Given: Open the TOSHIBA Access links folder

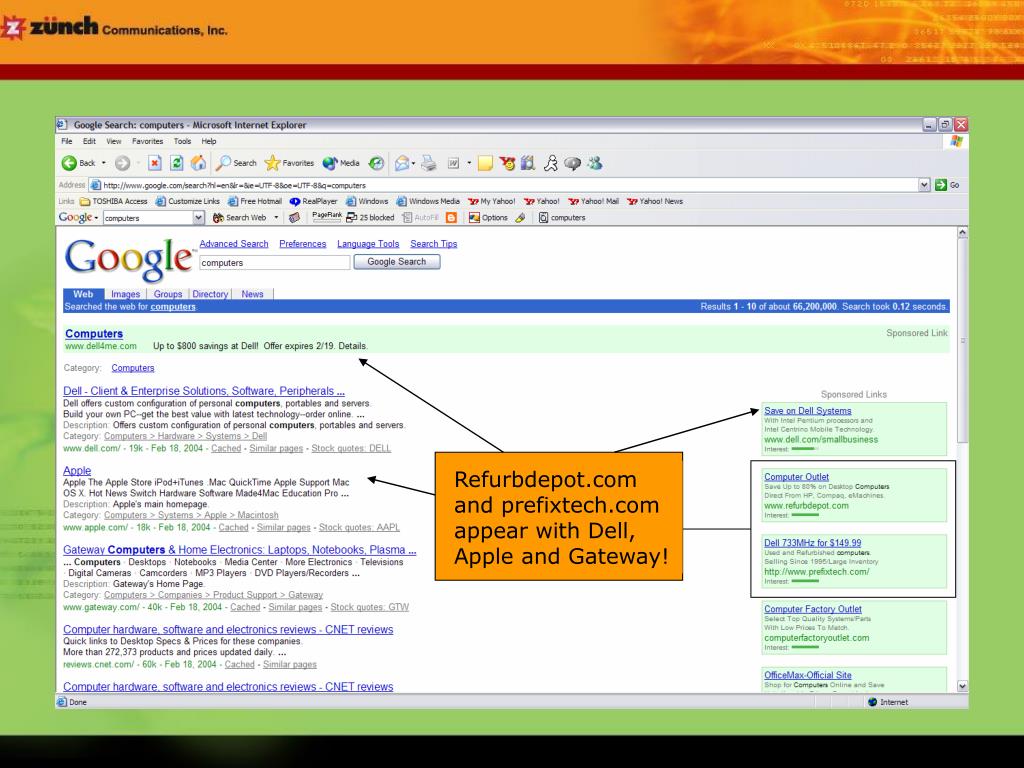Looking at the screenshot, I should [114, 201].
